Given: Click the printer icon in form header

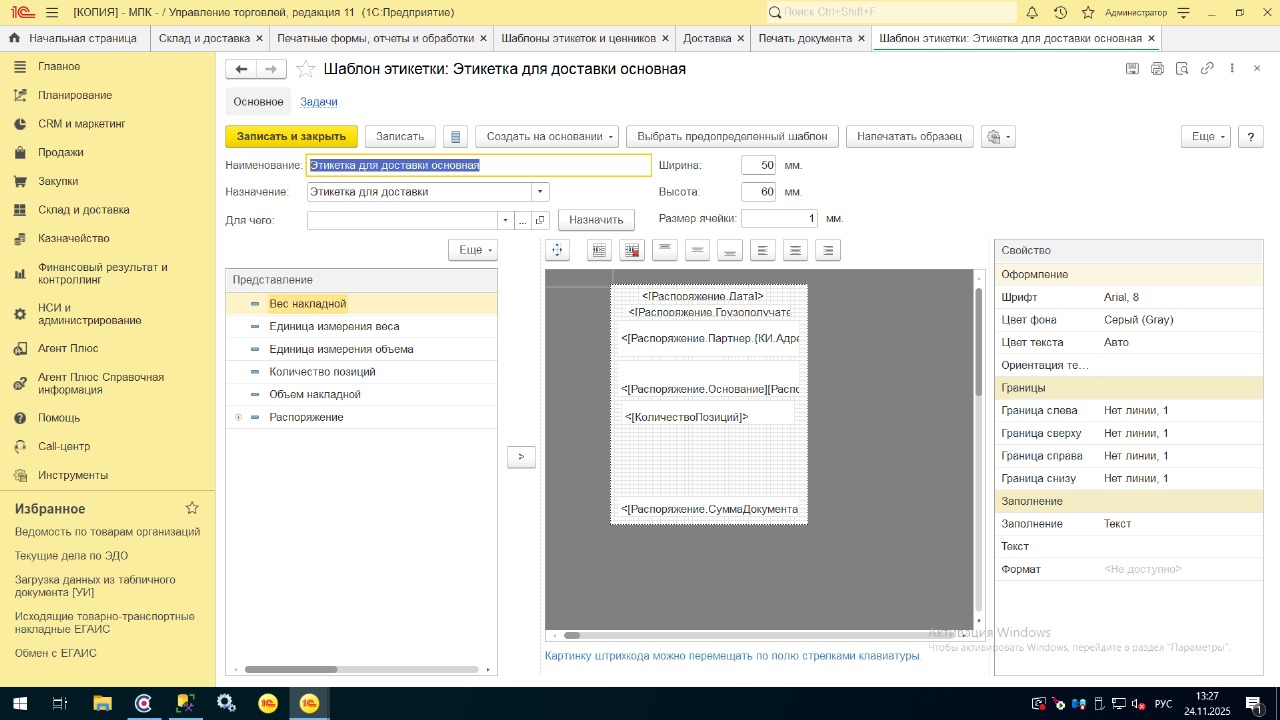Looking at the screenshot, I should tap(1157, 69).
